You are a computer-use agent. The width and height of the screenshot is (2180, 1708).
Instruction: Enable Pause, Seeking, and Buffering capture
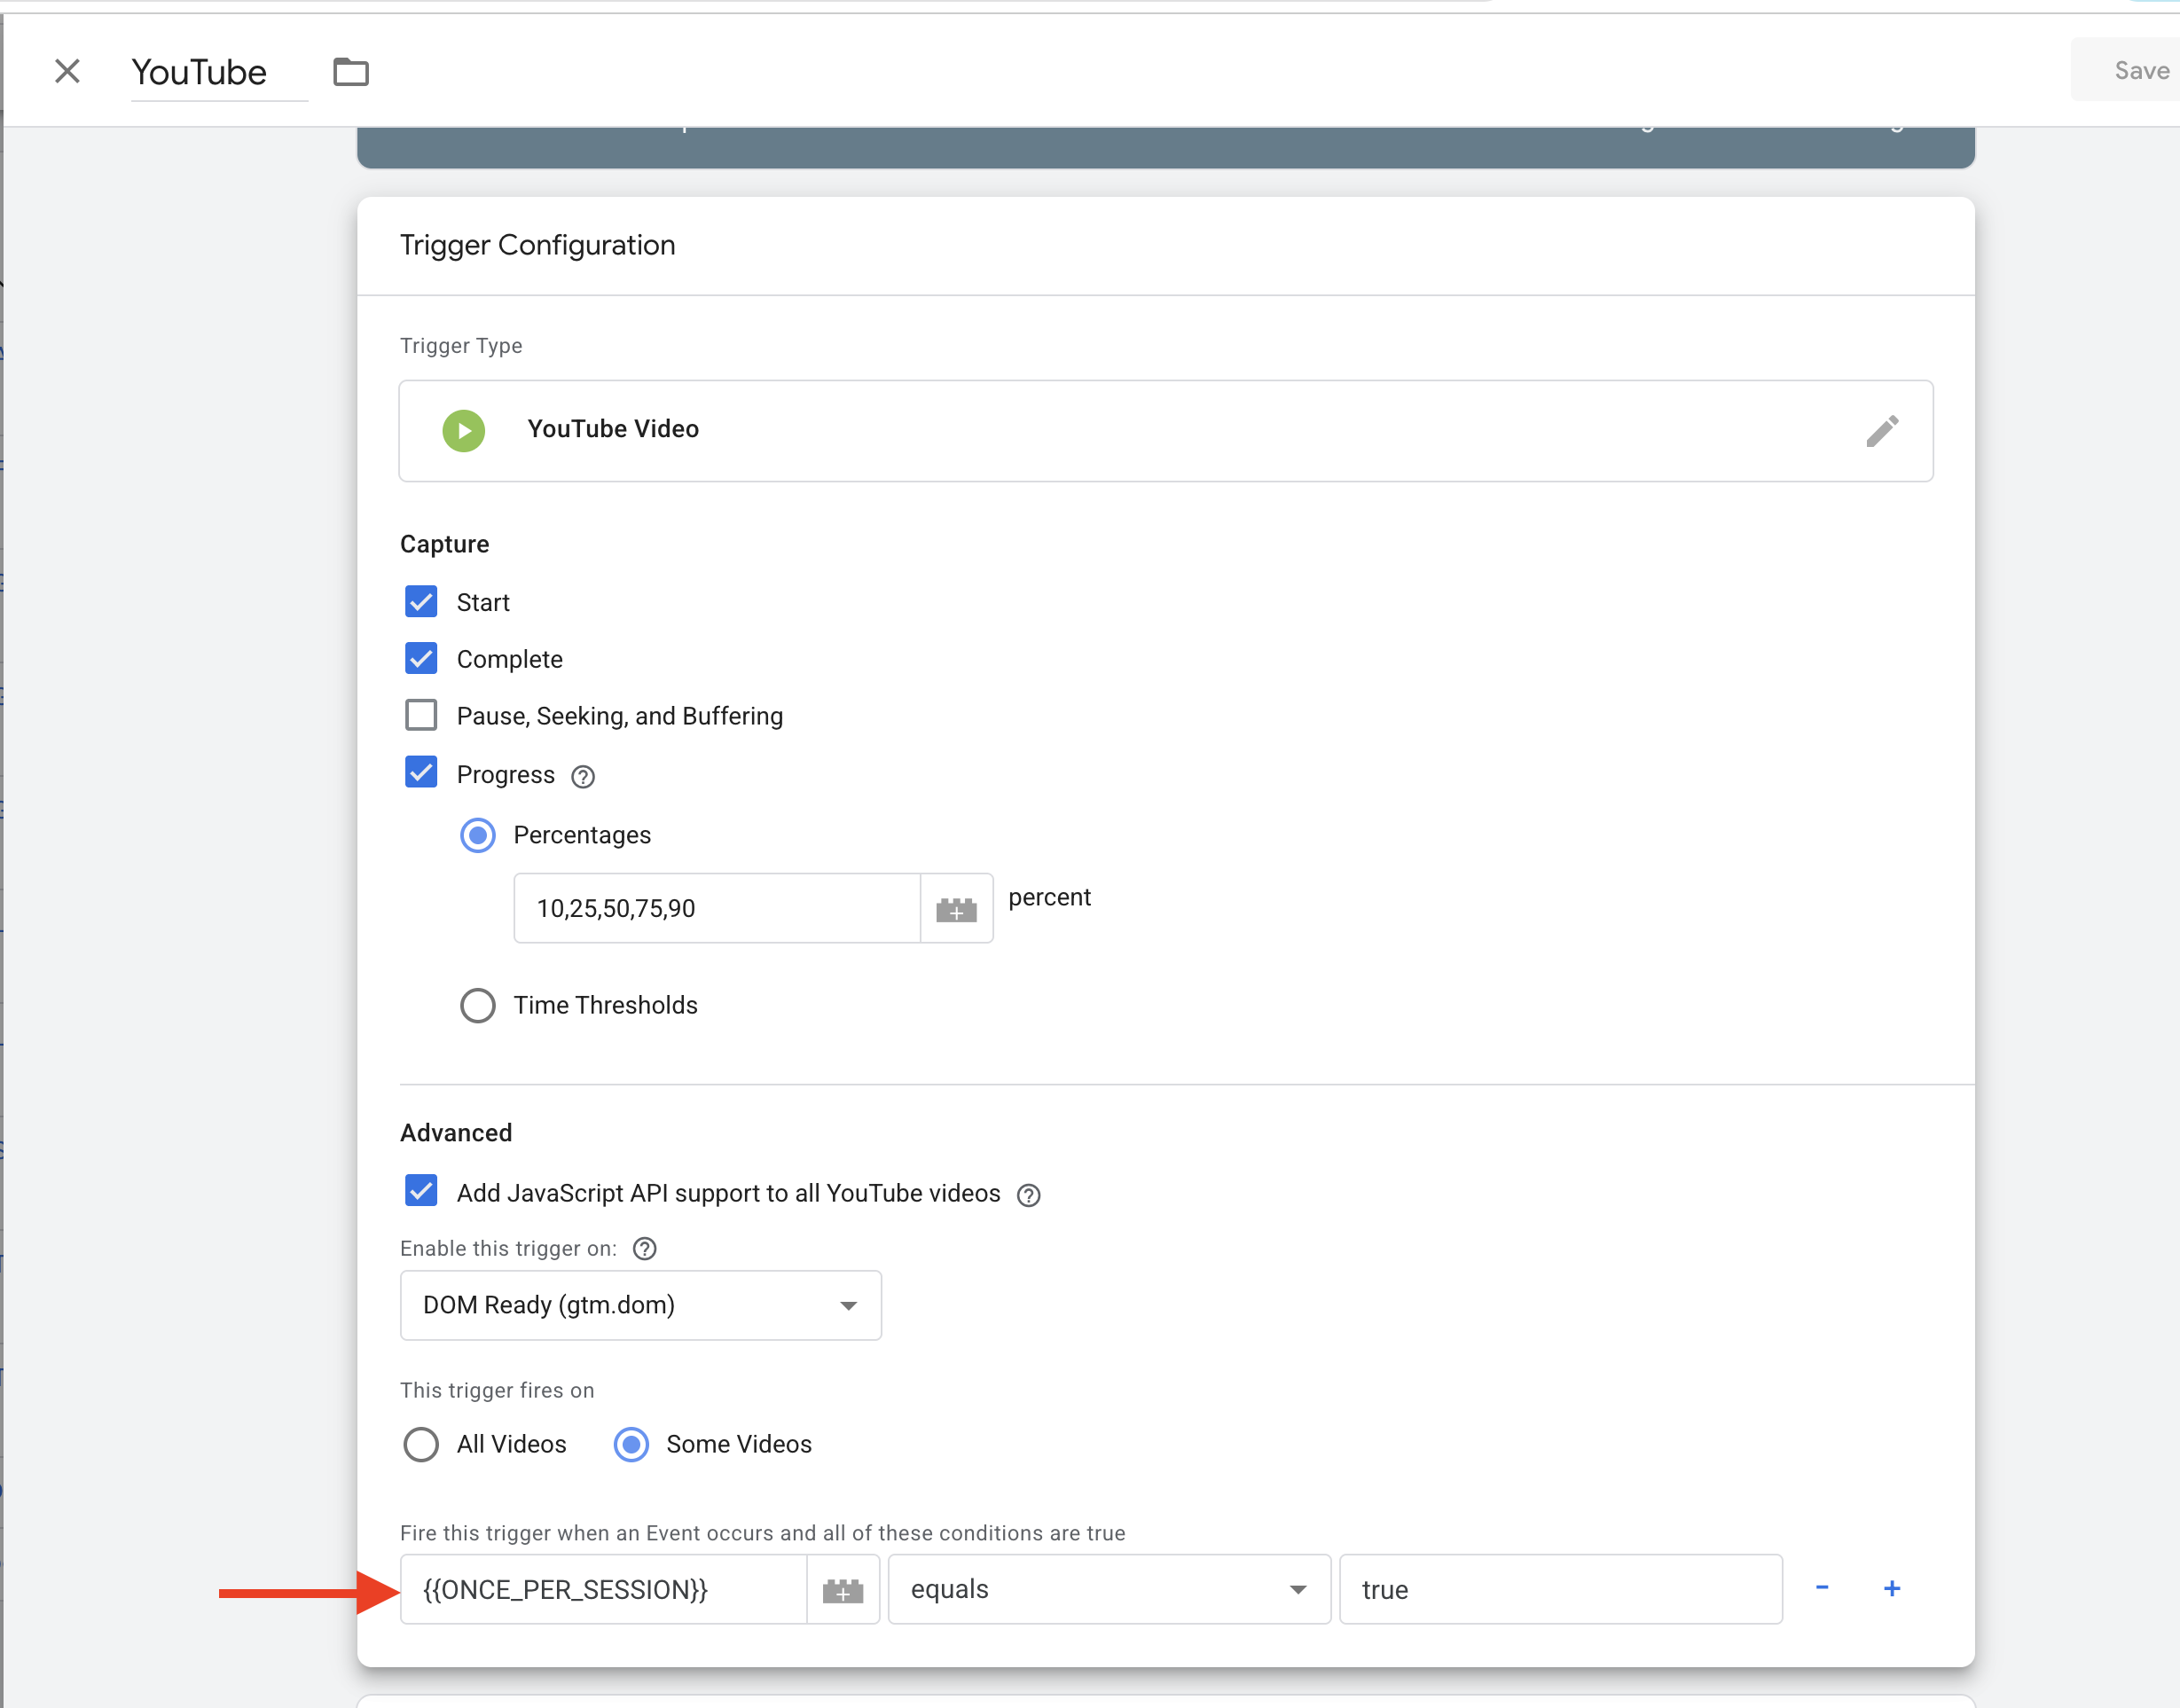click(421, 716)
